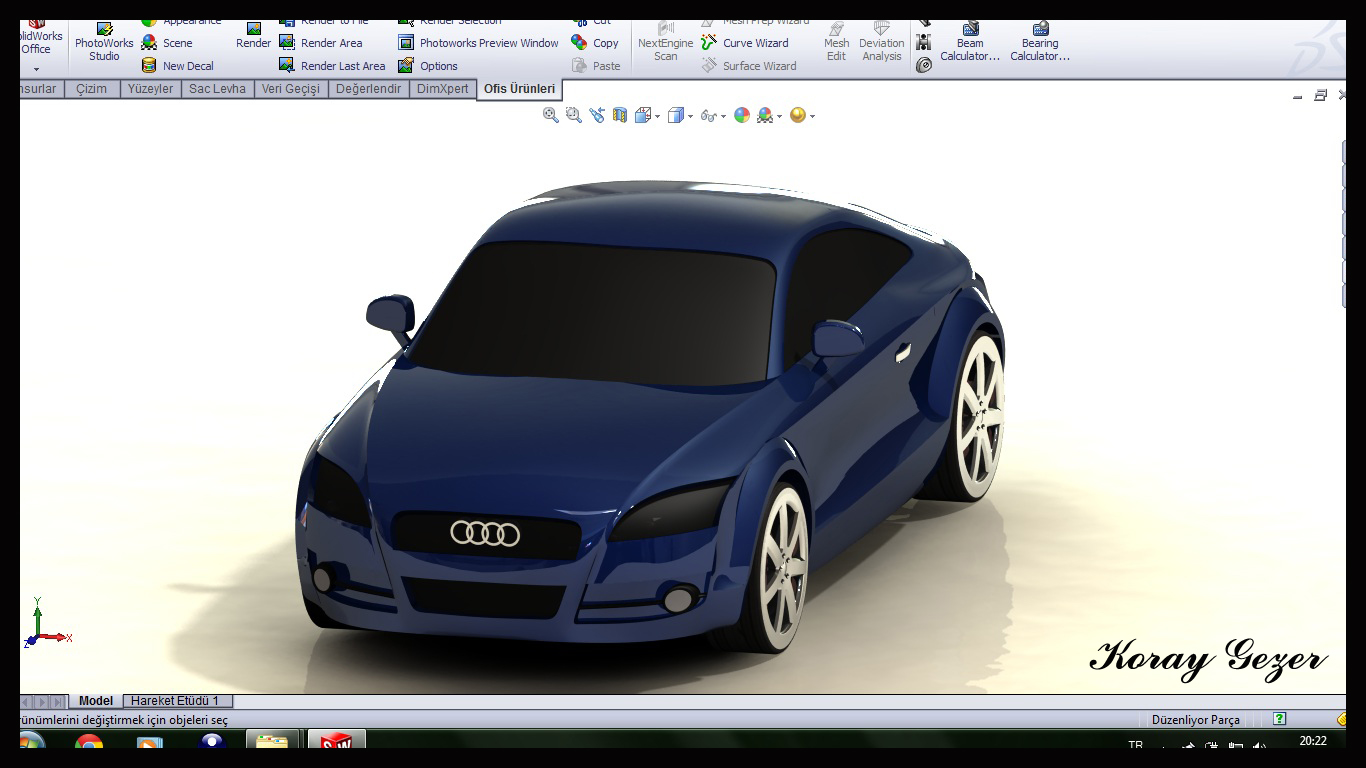Click the Copy appearance icon
This screenshot has height=768, width=1366.
tap(579, 42)
